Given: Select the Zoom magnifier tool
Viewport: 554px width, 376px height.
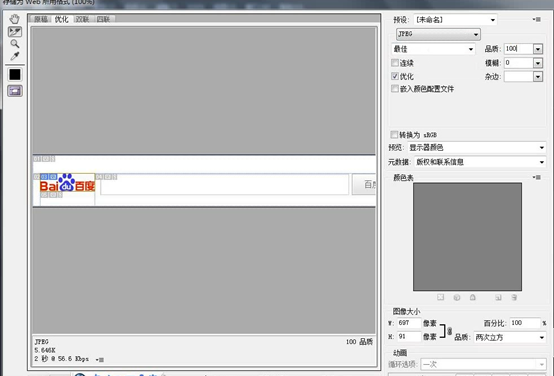Looking at the screenshot, I should click(14, 44).
